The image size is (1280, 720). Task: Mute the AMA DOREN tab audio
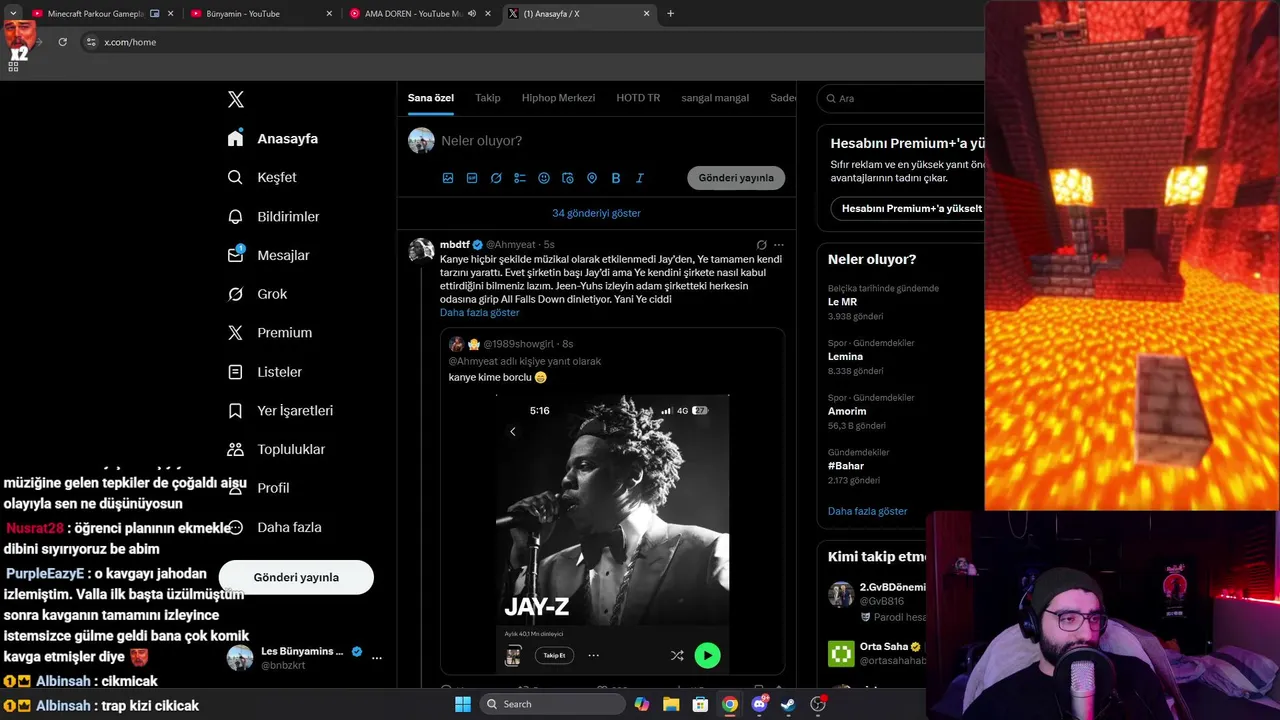(x=472, y=14)
